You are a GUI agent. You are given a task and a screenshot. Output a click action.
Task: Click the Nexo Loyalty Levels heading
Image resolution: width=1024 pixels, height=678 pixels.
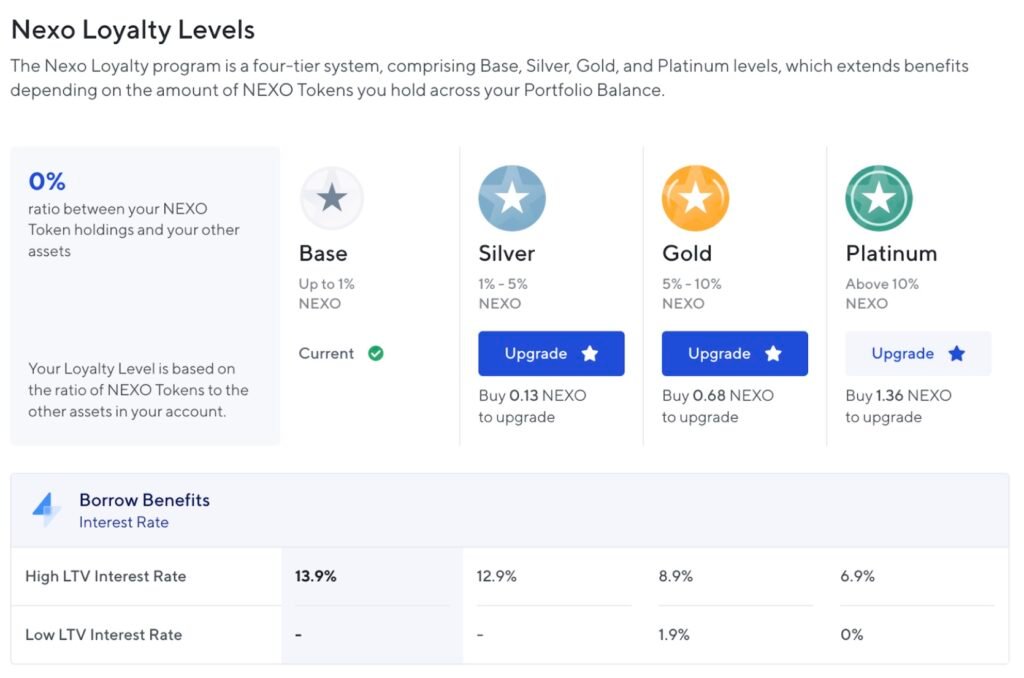[133, 31]
